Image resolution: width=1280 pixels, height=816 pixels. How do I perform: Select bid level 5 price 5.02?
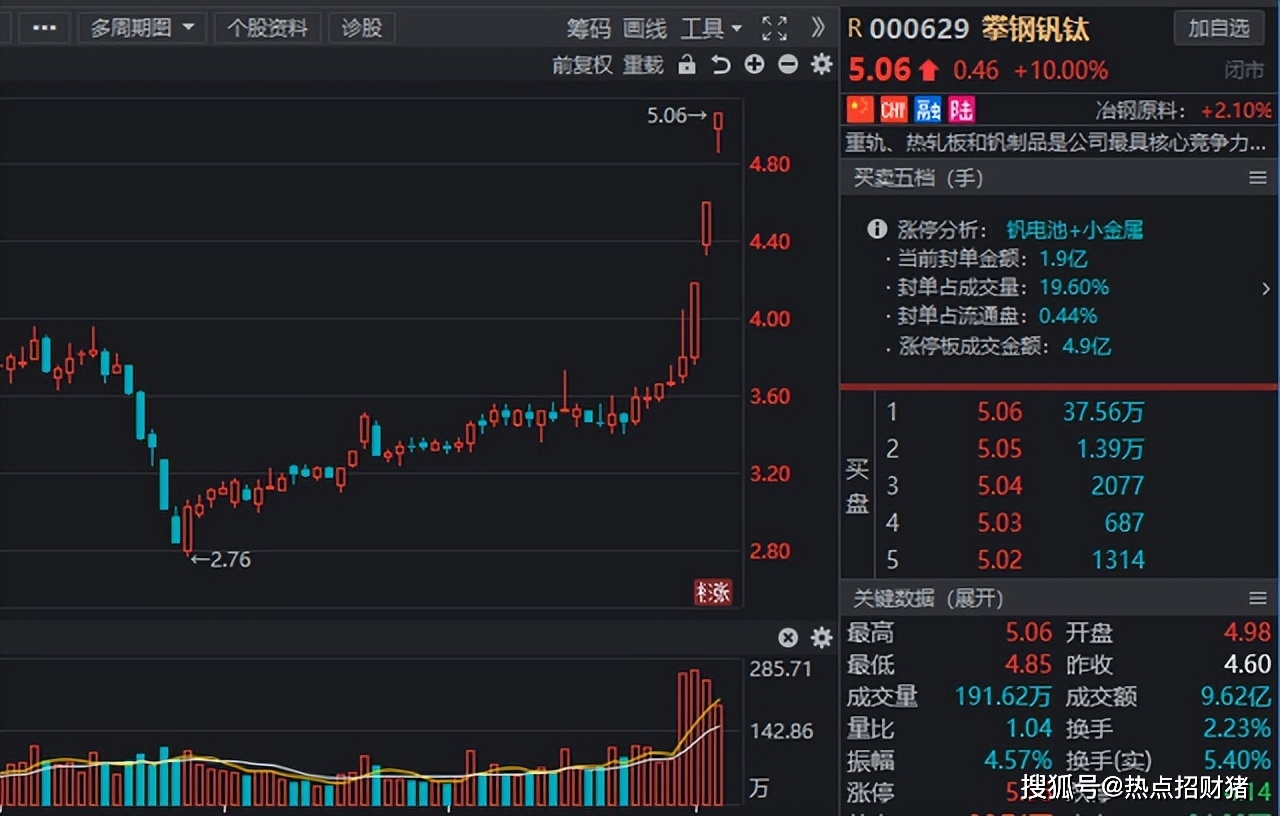(x=999, y=560)
